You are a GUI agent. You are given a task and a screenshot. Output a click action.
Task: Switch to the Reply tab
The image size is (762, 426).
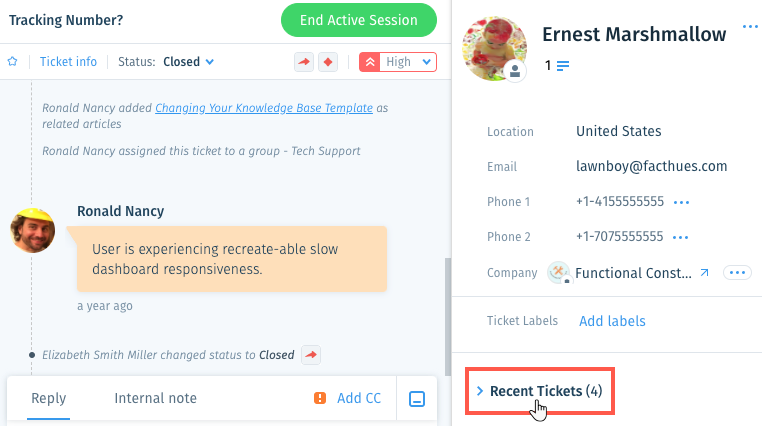[x=49, y=398]
